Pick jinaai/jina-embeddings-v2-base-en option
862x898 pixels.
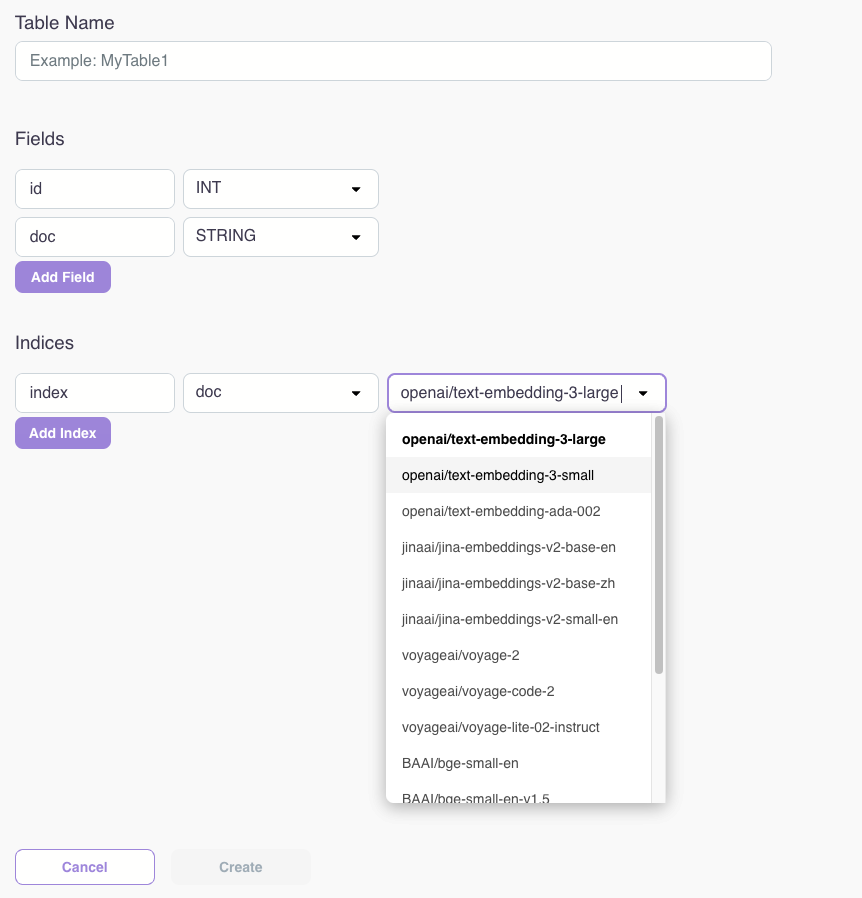(x=509, y=547)
